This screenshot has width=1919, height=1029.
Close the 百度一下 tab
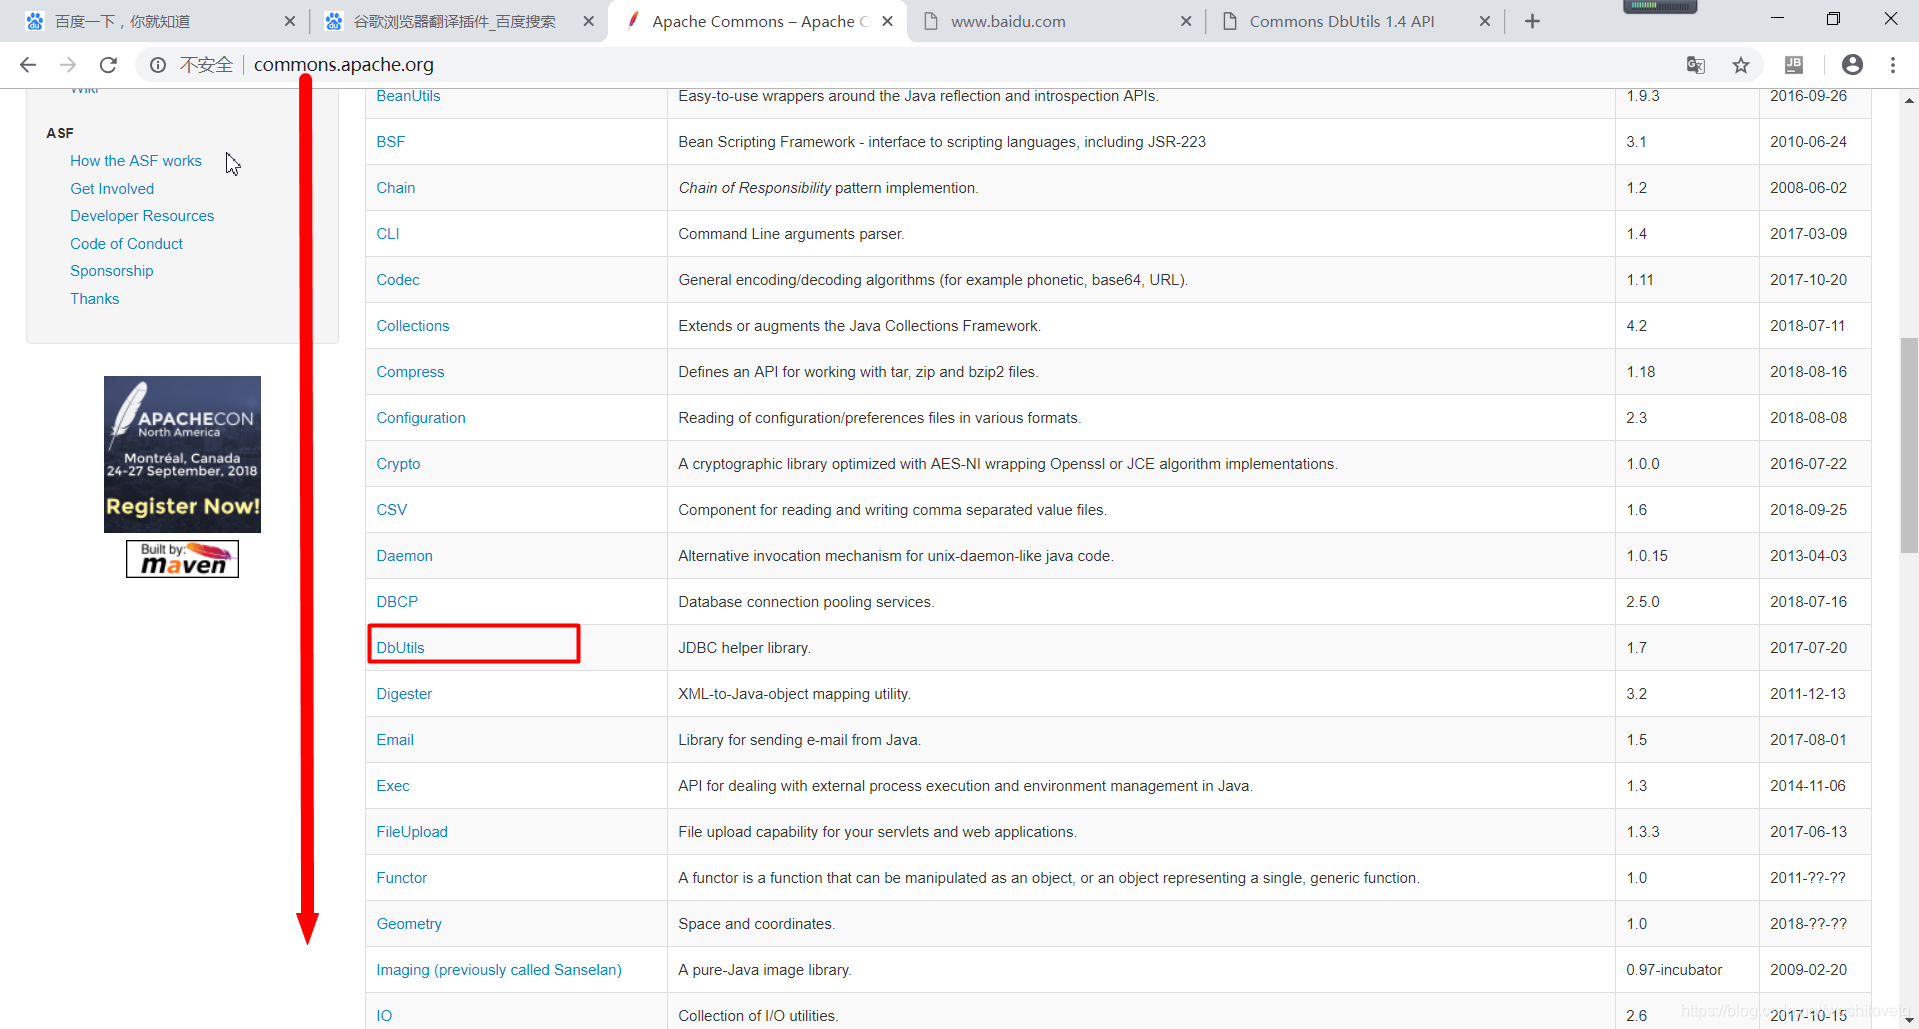pos(290,21)
